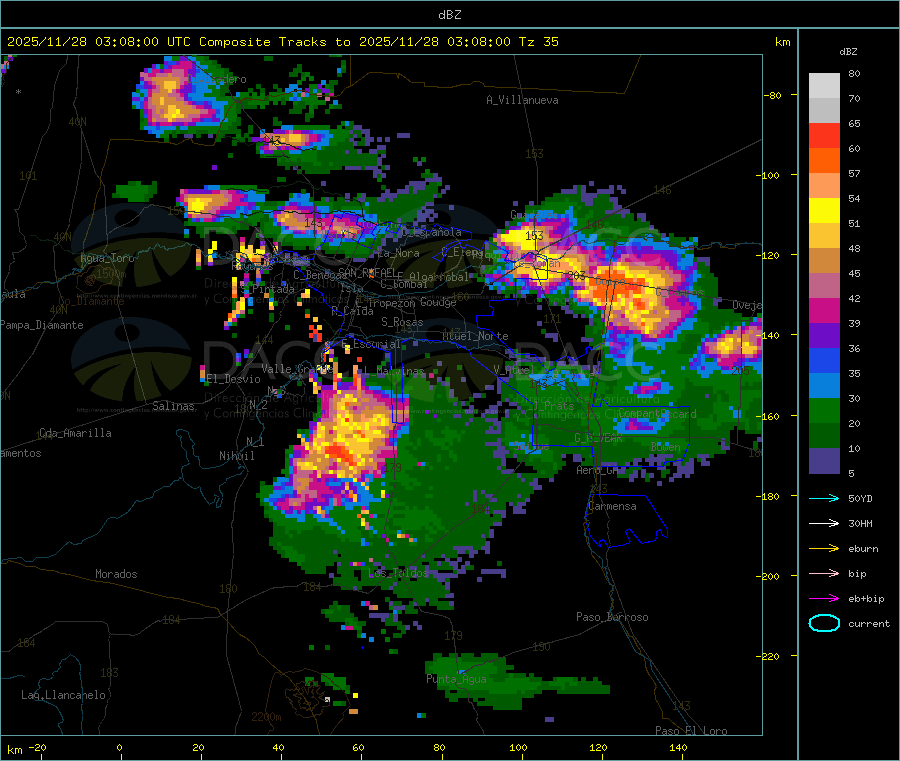Click the '-220' tick on the vertical axis
900x761 pixels.
click(769, 656)
